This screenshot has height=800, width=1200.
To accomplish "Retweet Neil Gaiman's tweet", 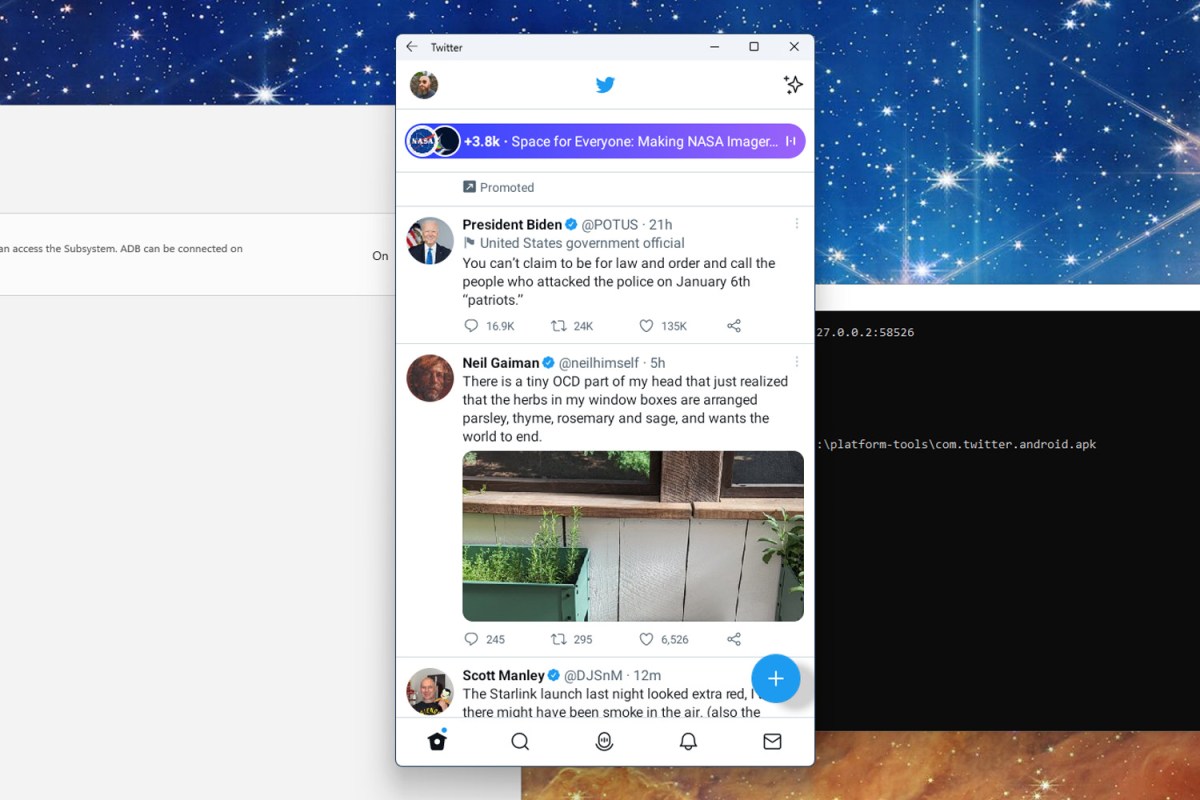I will [559, 639].
